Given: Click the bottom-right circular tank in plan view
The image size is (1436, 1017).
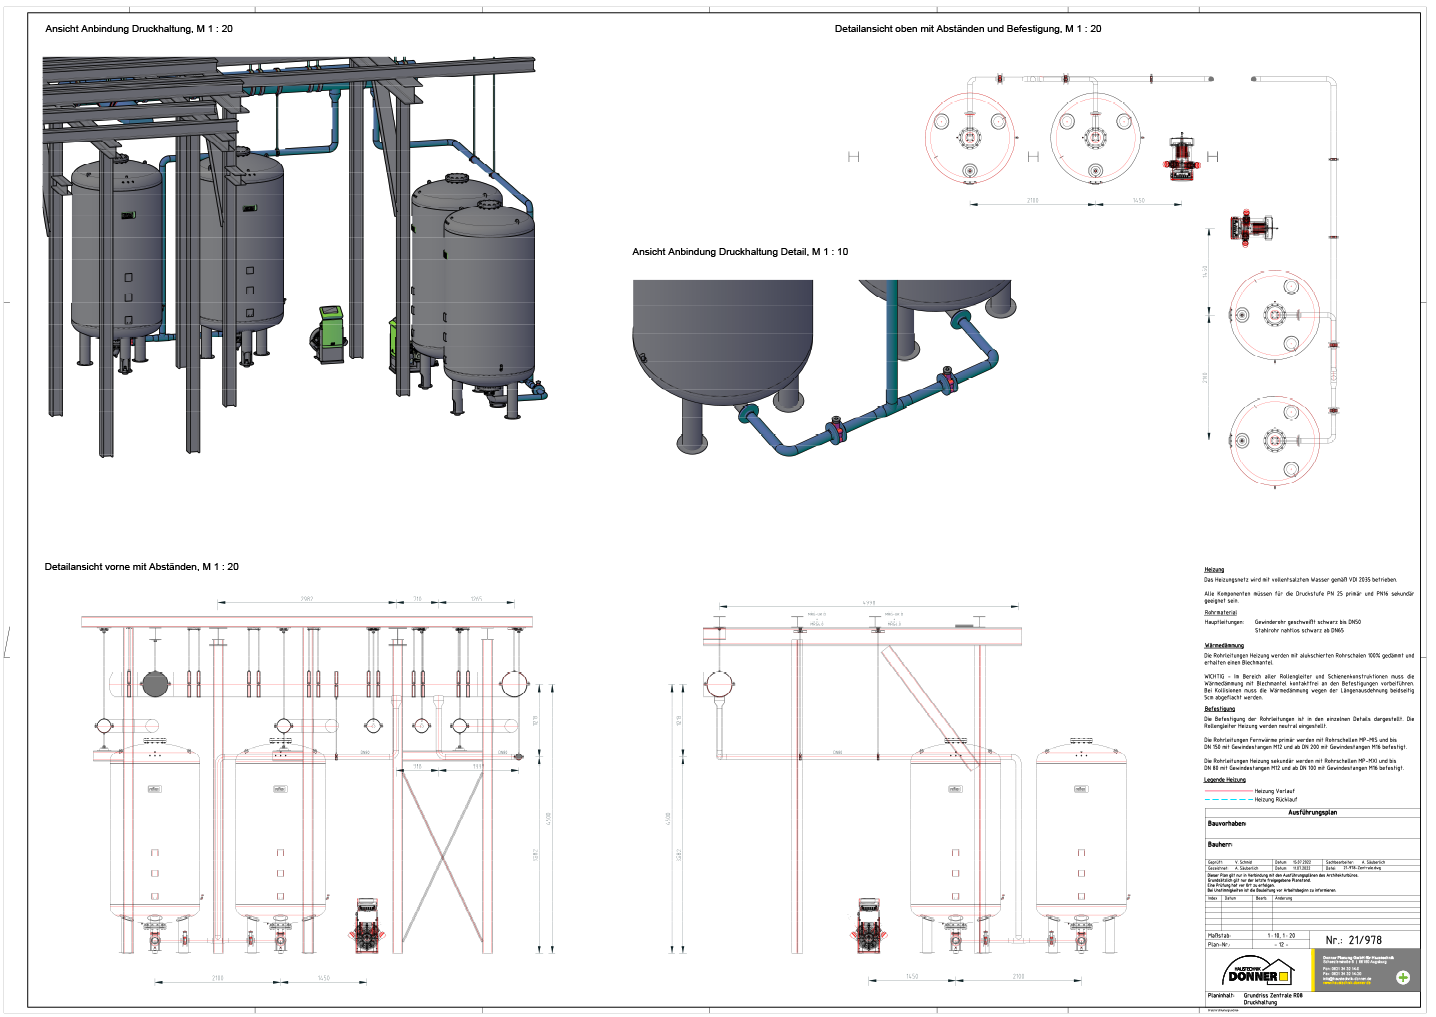Looking at the screenshot, I should pos(1275,440).
